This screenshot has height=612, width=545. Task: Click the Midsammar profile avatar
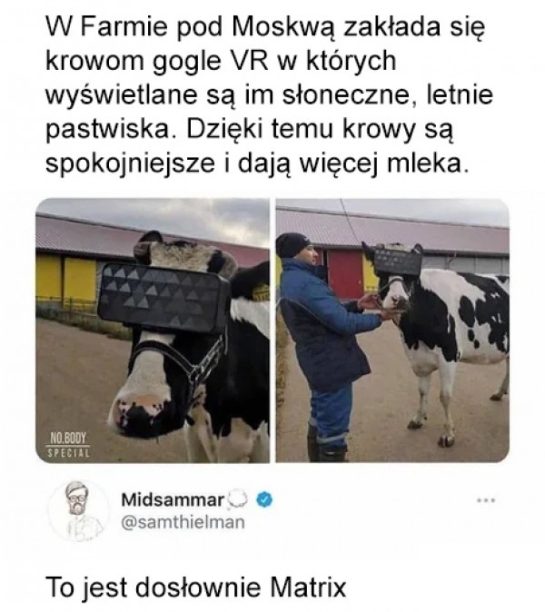tap(79, 511)
